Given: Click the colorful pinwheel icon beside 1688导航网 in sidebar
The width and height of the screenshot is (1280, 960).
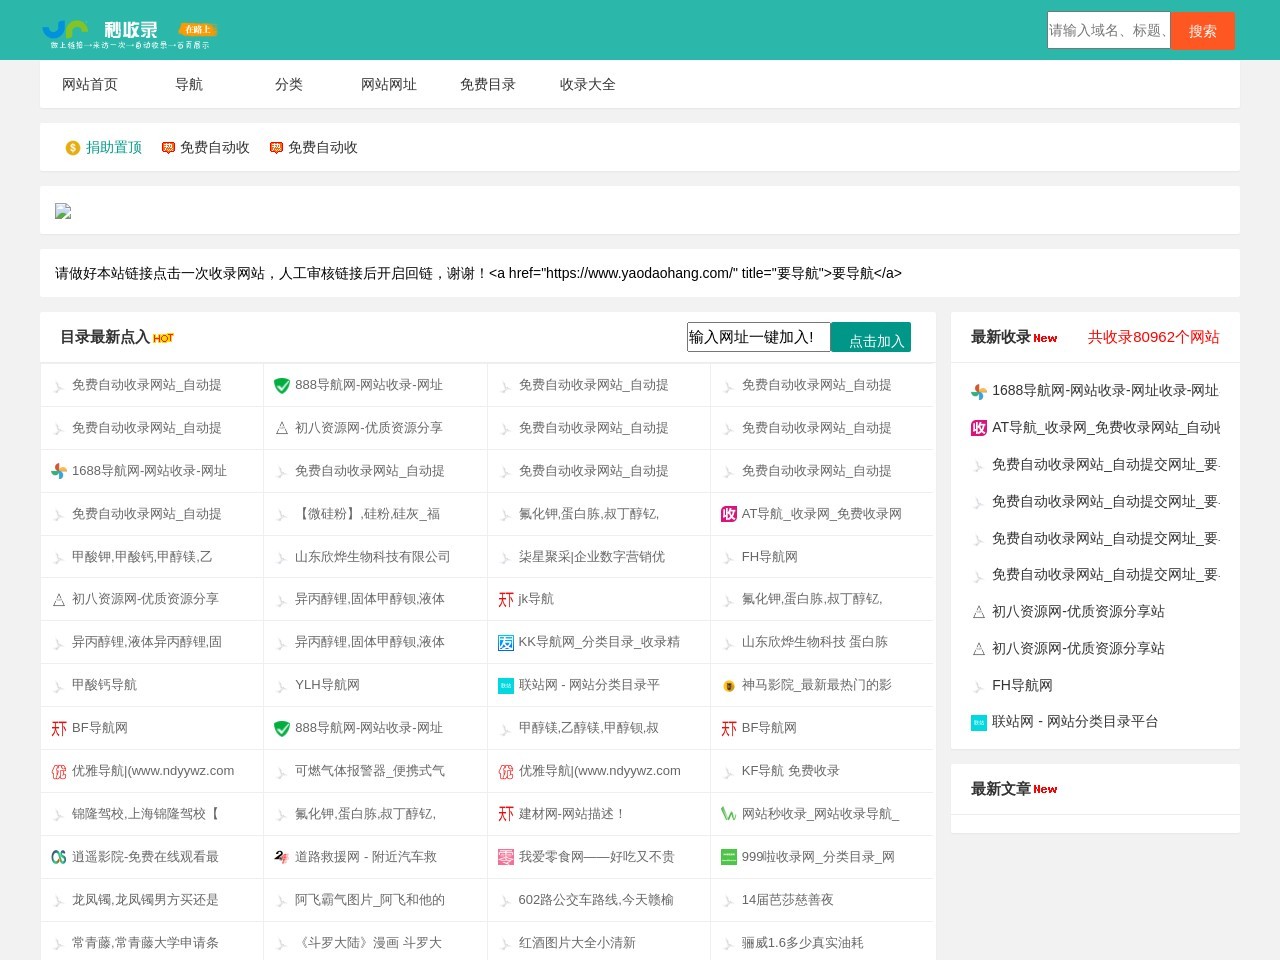Looking at the screenshot, I should coord(979,391).
